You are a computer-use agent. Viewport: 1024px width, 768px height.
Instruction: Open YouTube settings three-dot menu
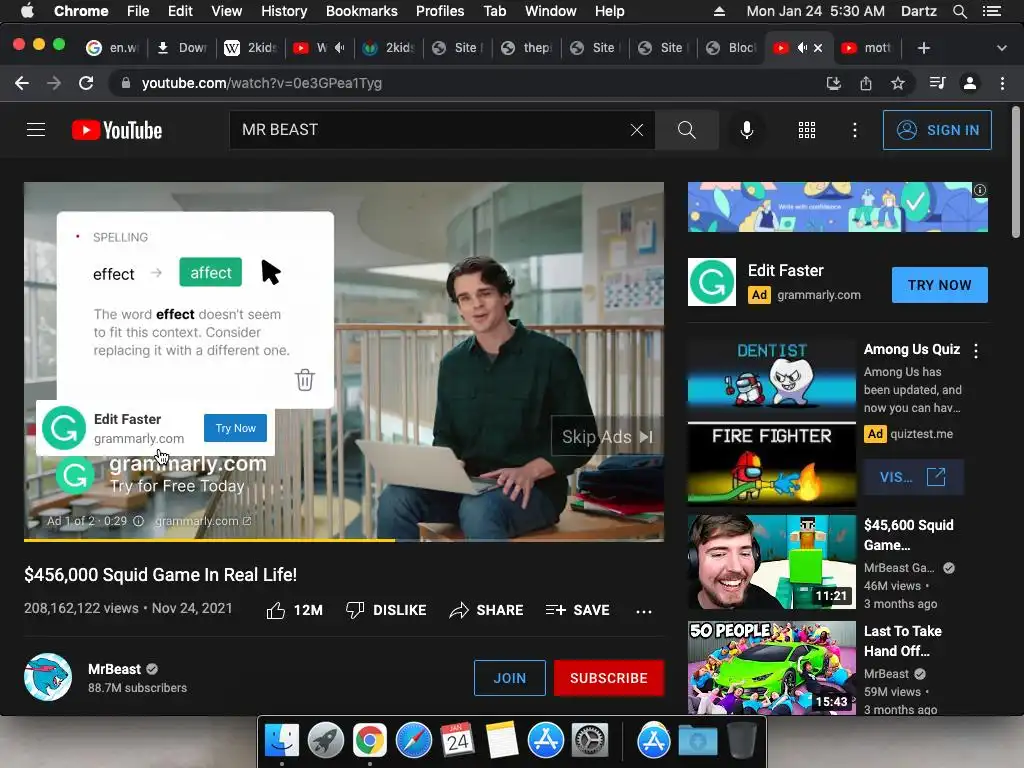tap(854, 130)
